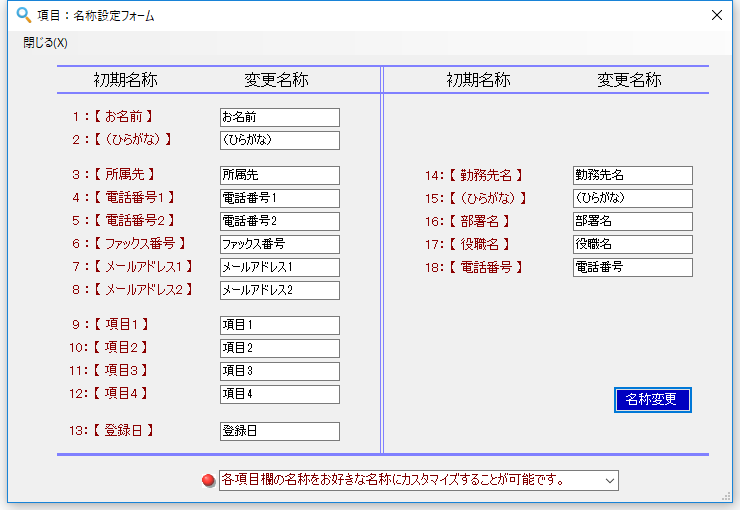
Task: Open the 閉じる(X) menu
Action: 45,42
